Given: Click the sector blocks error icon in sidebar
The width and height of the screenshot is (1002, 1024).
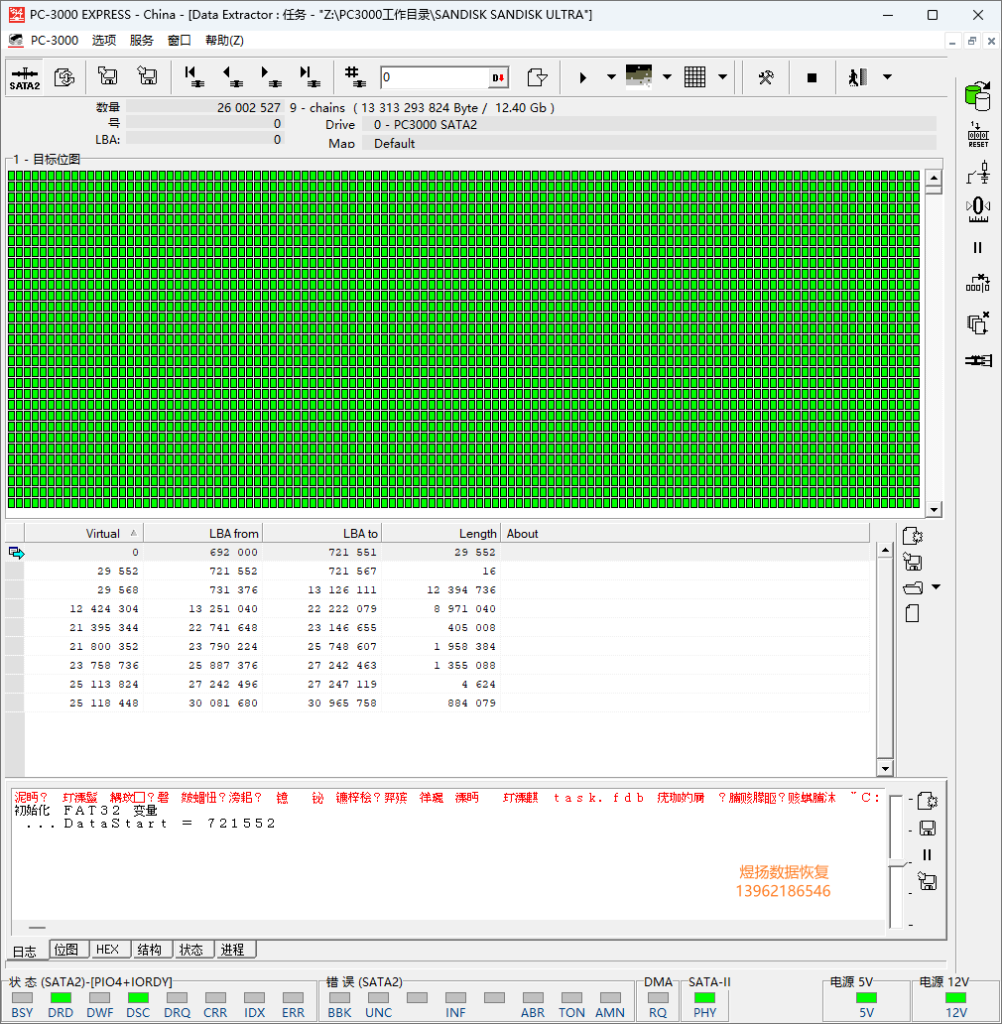Looking at the screenshot, I should tap(978, 283).
